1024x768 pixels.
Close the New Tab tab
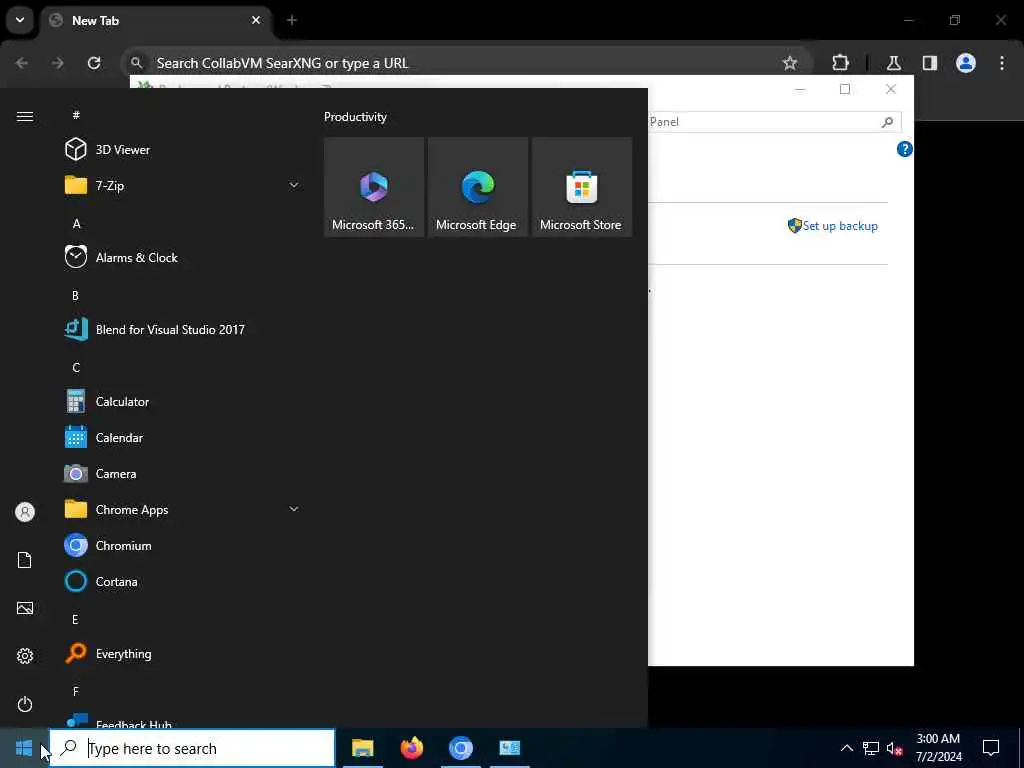click(x=256, y=20)
